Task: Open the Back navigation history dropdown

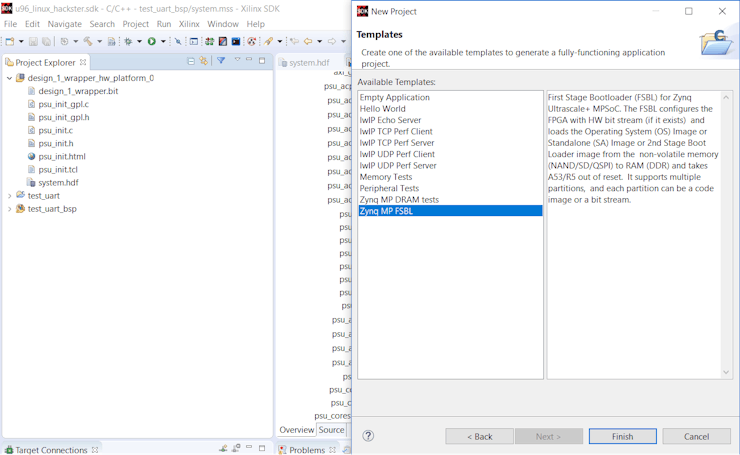Action: (x=320, y=42)
